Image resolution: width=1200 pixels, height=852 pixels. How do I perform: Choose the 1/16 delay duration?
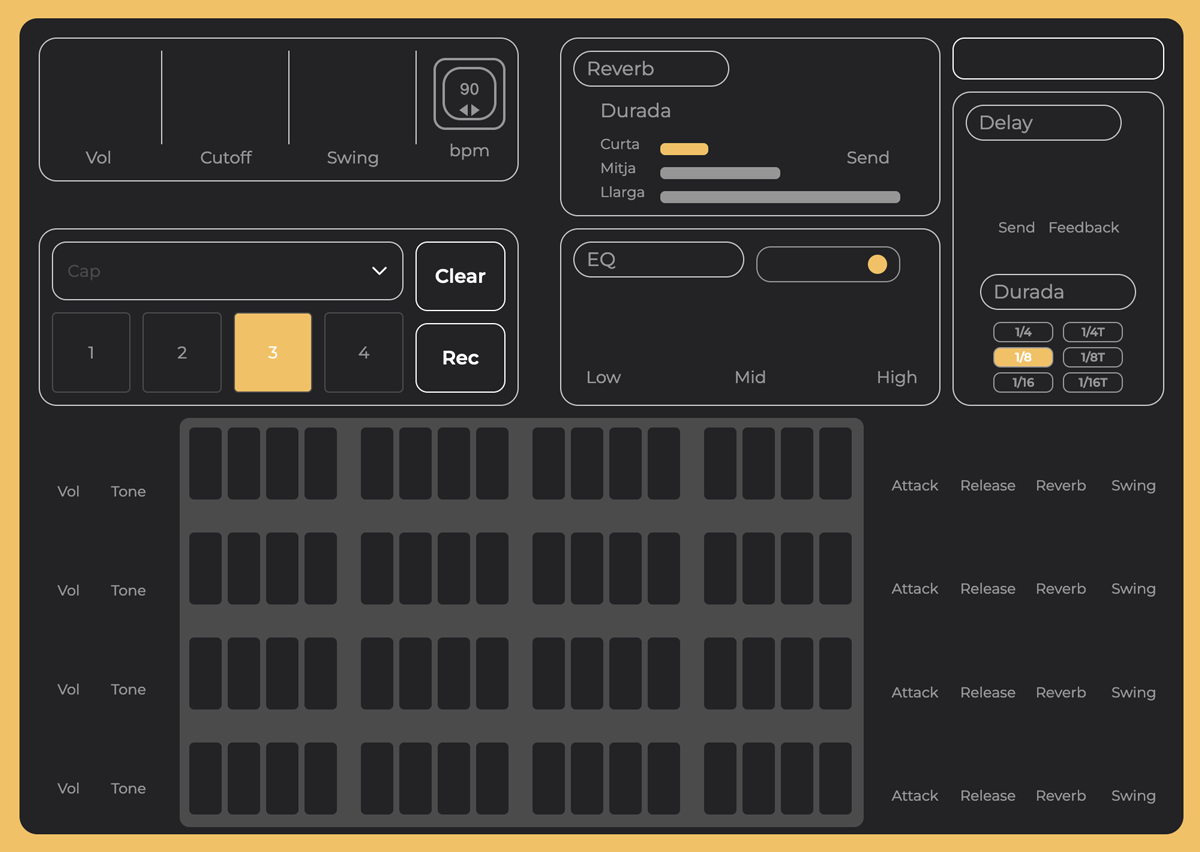pos(1023,382)
